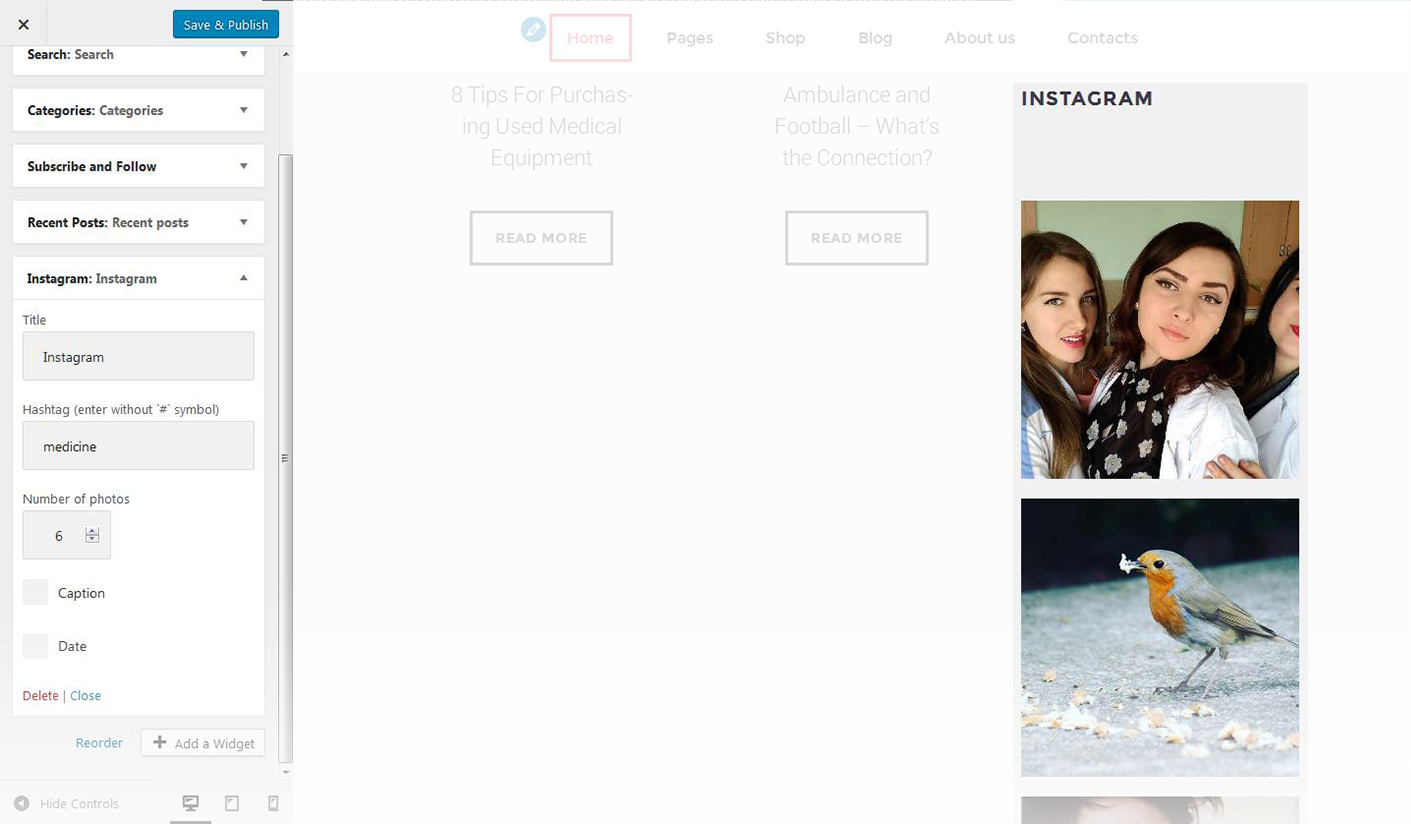Expand the Recent Posts widget arrow

coord(244,222)
